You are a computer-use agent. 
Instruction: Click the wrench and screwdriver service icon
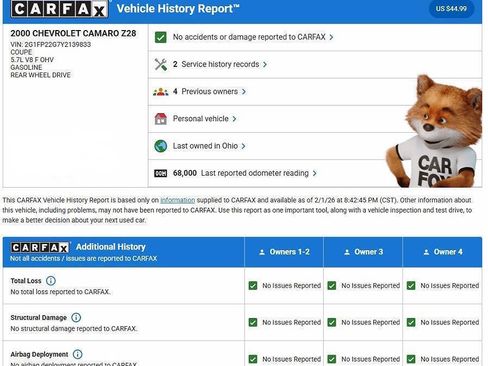pyautogui.click(x=161, y=64)
